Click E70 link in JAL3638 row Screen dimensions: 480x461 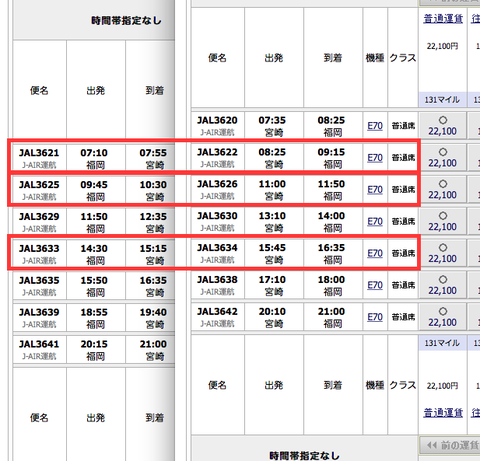click(x=375, y=285)
